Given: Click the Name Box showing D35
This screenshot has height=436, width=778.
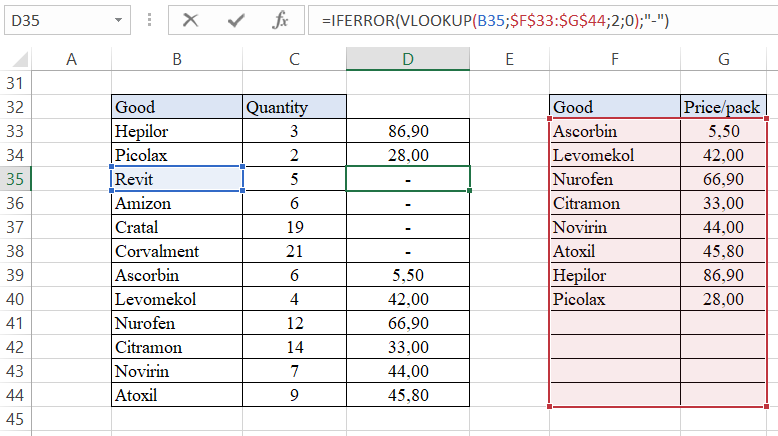Looking at the screenshot, I should (55, 19).
